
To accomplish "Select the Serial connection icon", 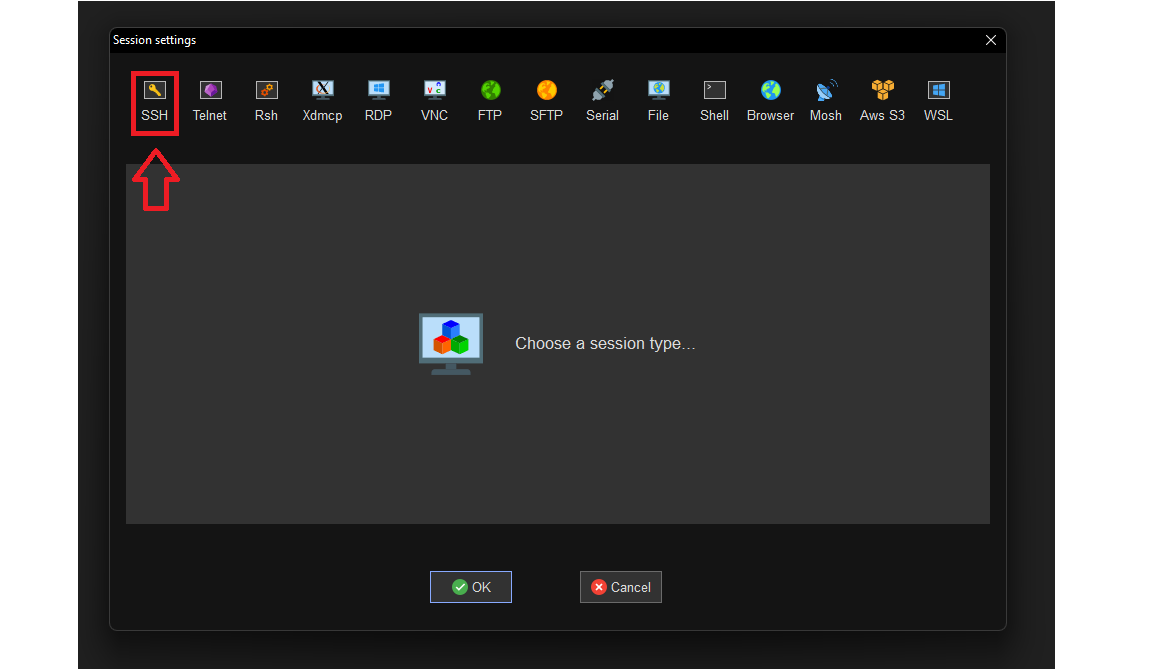I will coord(602,101).
